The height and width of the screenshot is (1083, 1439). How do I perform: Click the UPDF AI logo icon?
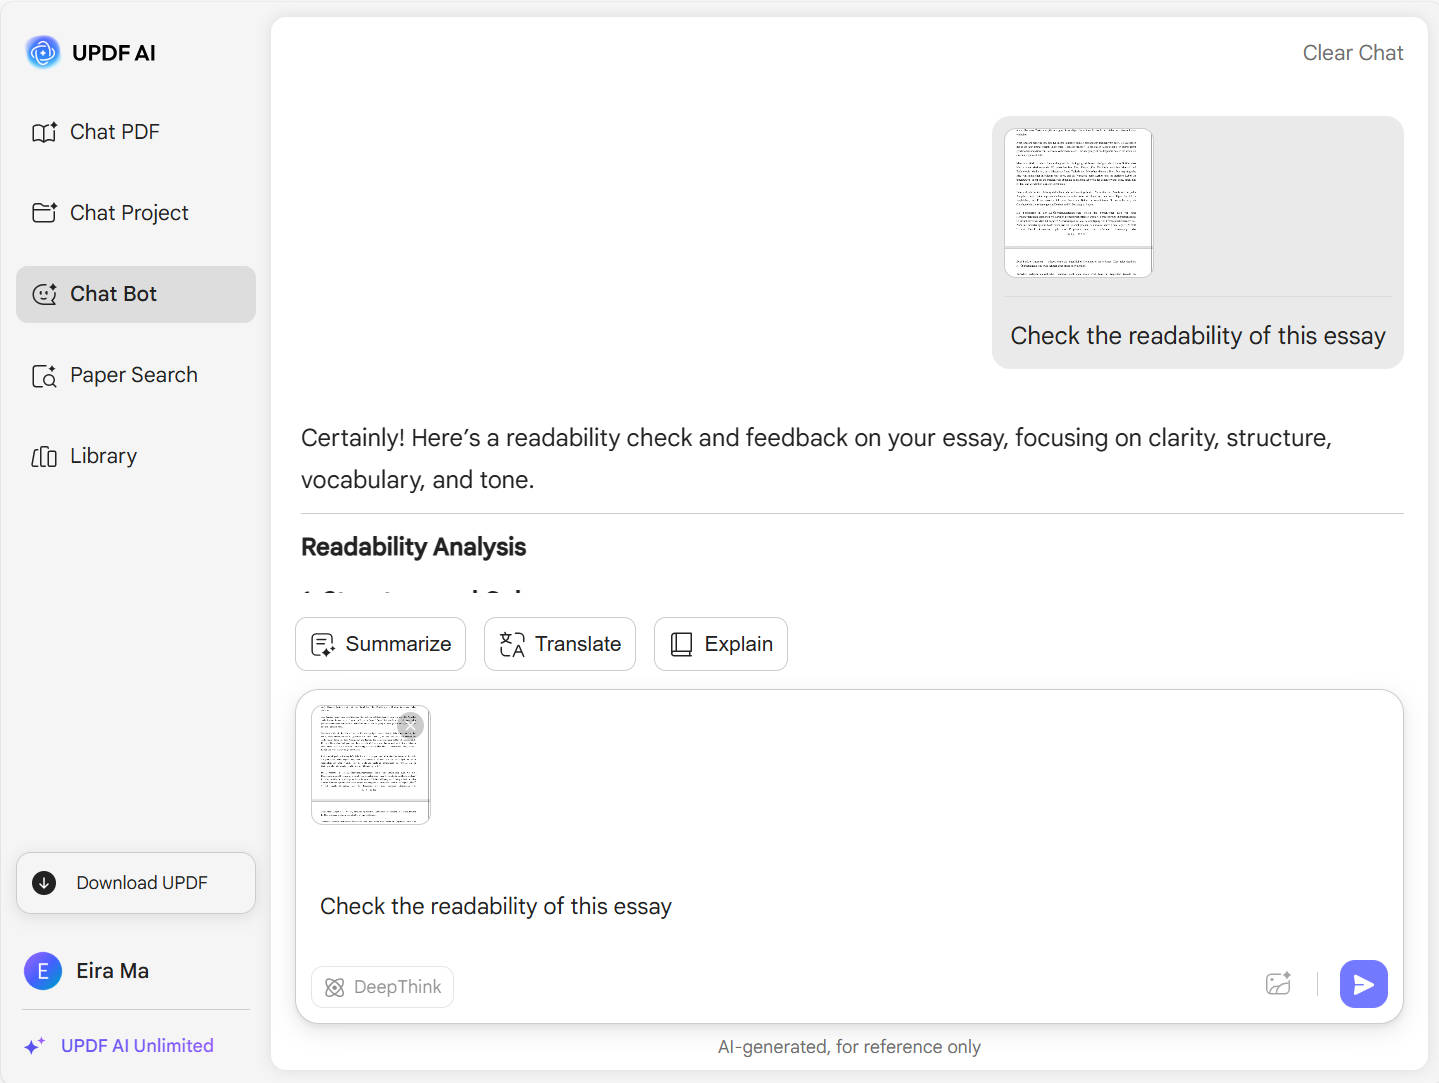(x=43, y=52)
